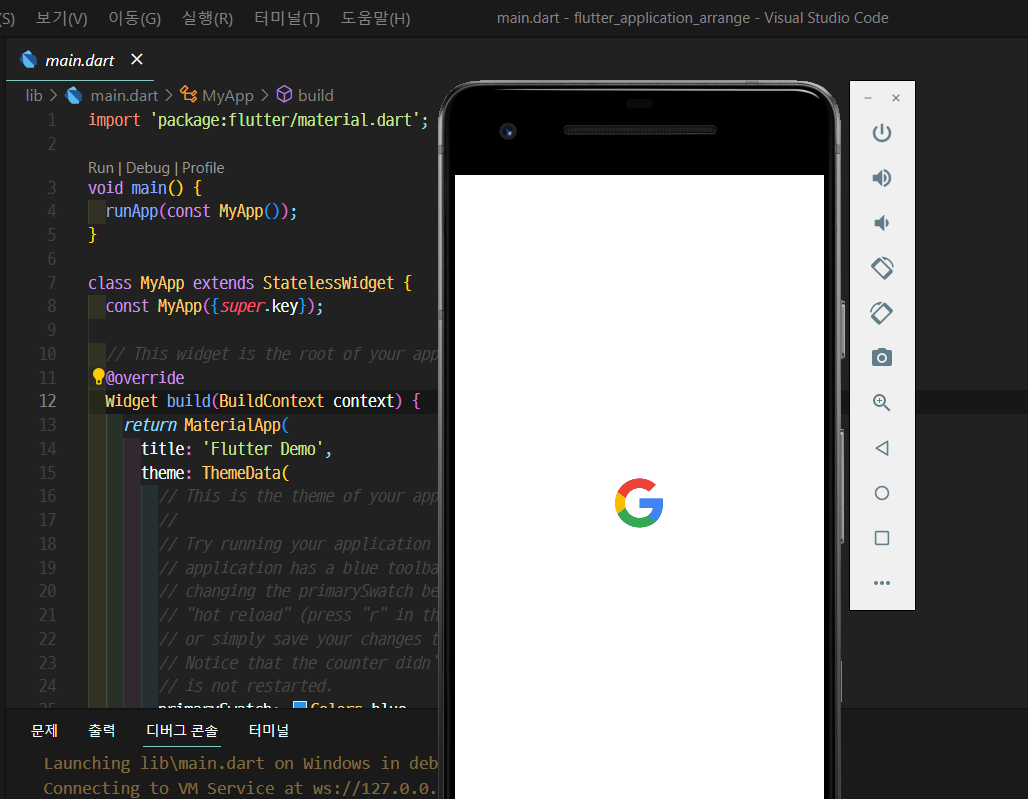Open emulator extended controls (three dots)
This screenshot has height=799, width=1028.
pos(882,583)
